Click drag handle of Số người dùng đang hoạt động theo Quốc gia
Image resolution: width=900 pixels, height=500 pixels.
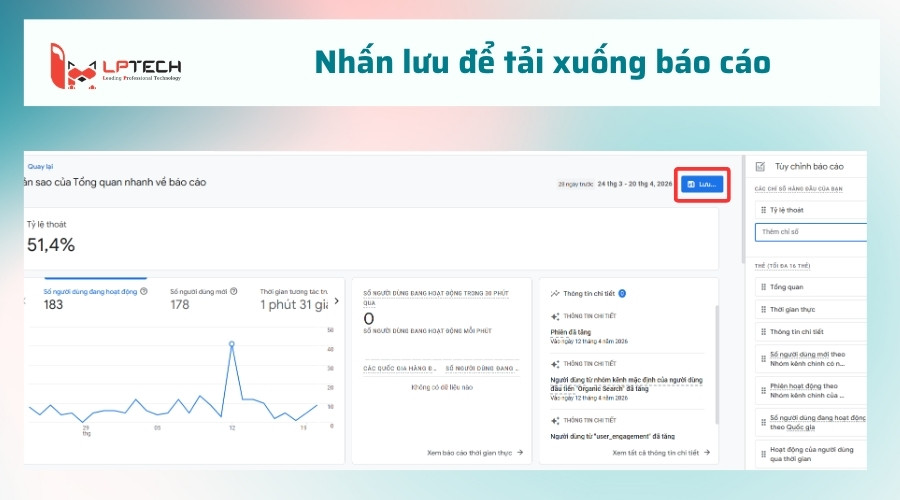(763, 423)
